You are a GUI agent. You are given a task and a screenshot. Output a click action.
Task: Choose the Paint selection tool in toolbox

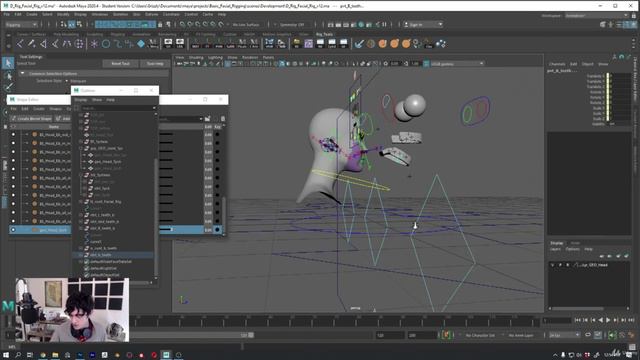point(8,87)
